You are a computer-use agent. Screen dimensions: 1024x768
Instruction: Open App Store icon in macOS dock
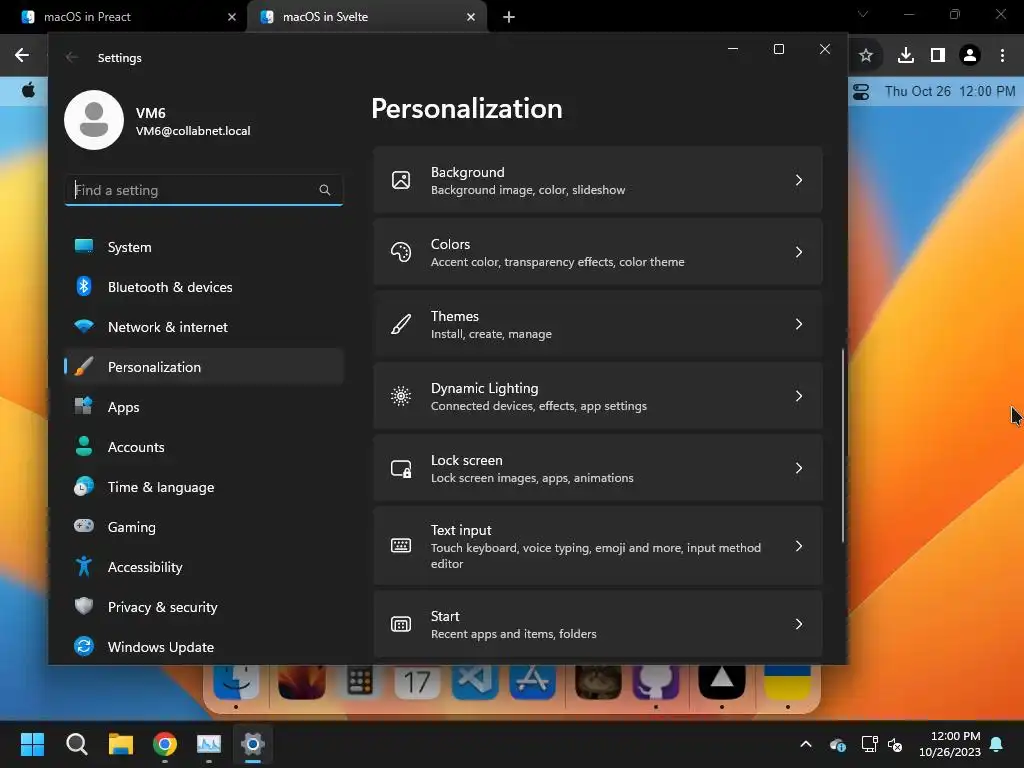click(x=533, y=682)
